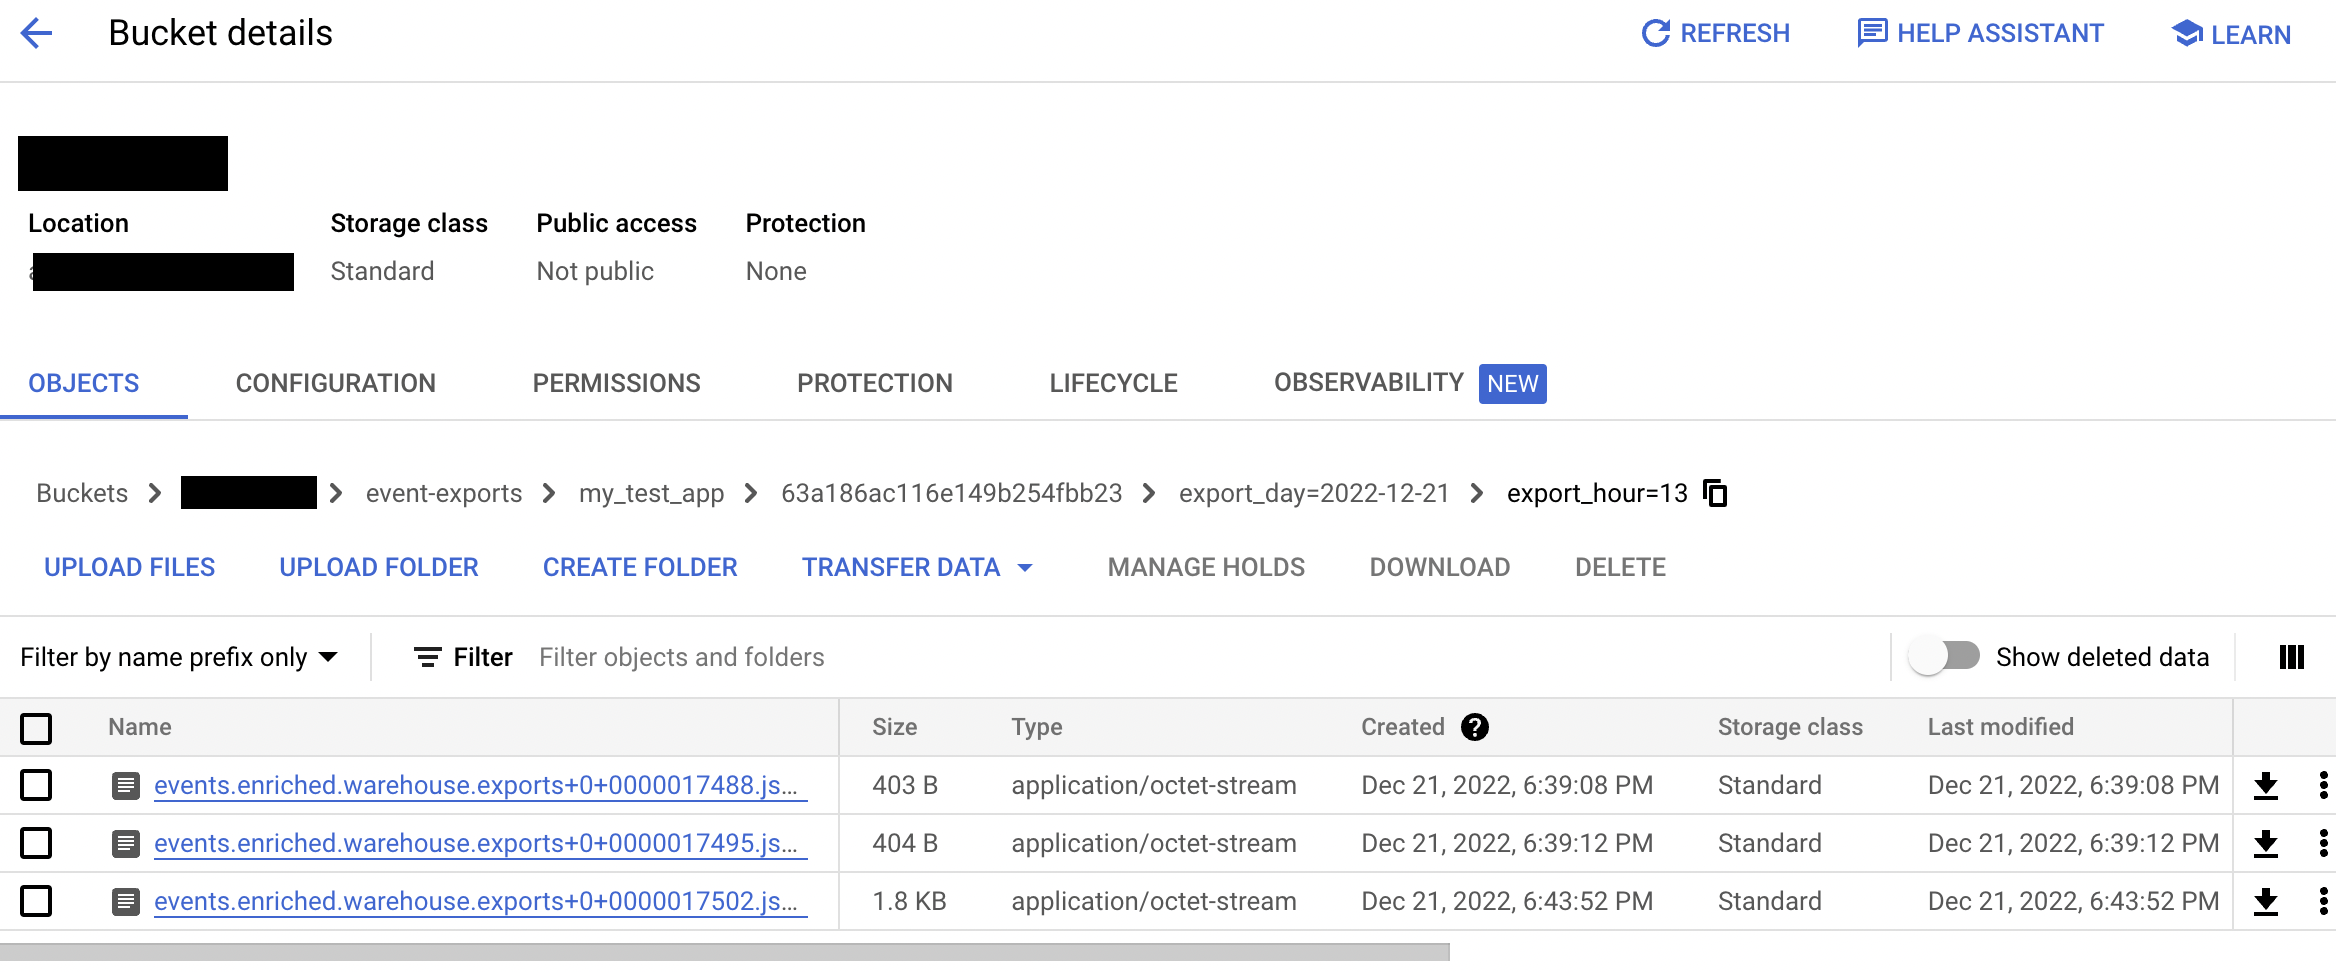
Task: Click the Created column help question mark
Action: click(1475, 727)
